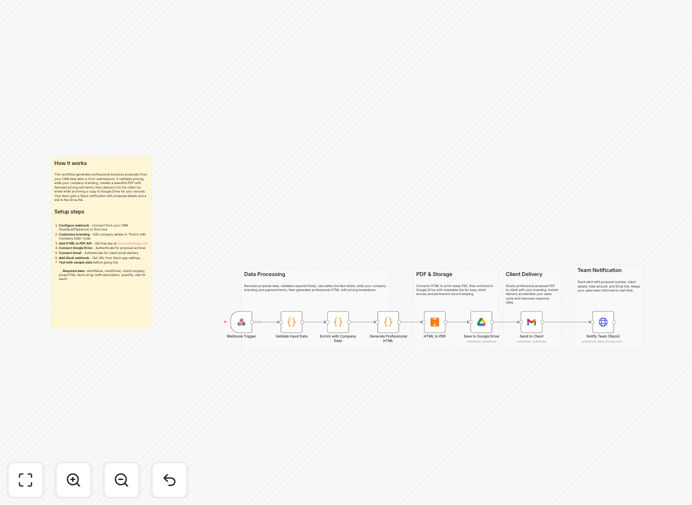Click the 'Notify Team (Slack)' label

click(x=603, y=336)
